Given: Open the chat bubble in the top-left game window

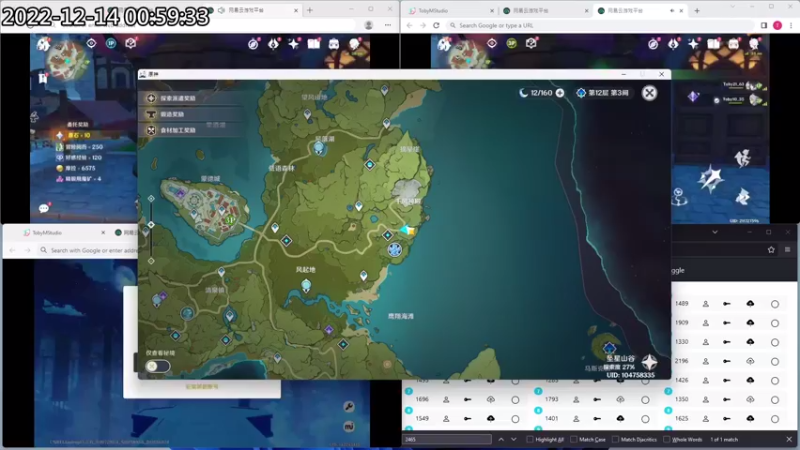Looking at the screenshot, I should click(x=44, y=208).
